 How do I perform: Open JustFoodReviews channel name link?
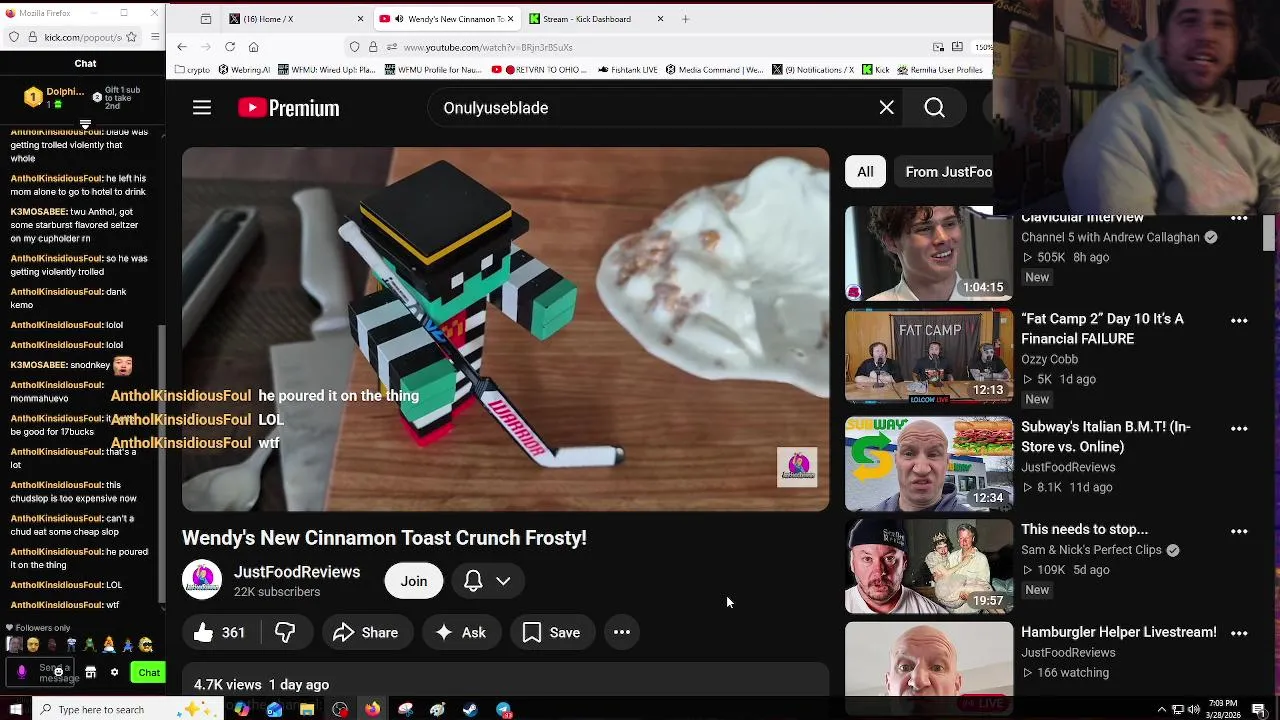coord(297,572)
